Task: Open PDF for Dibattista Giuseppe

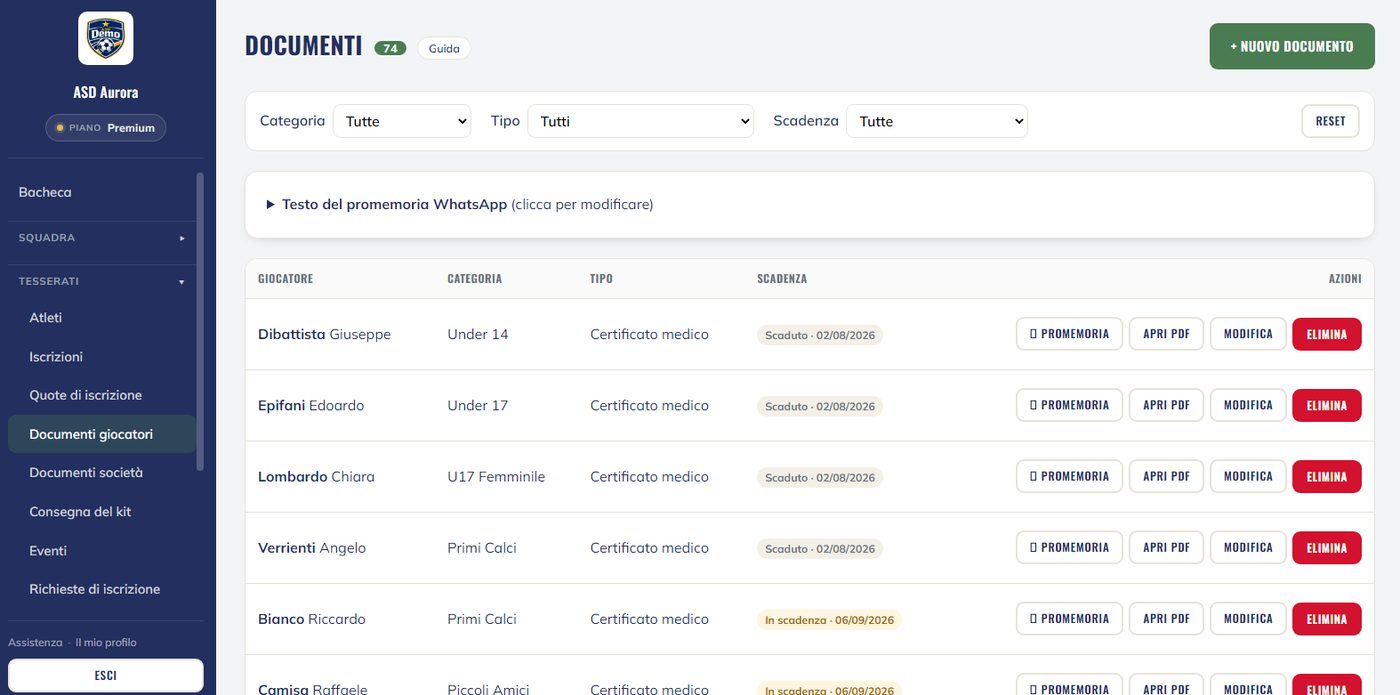Action: click(x=1166, y=334)
